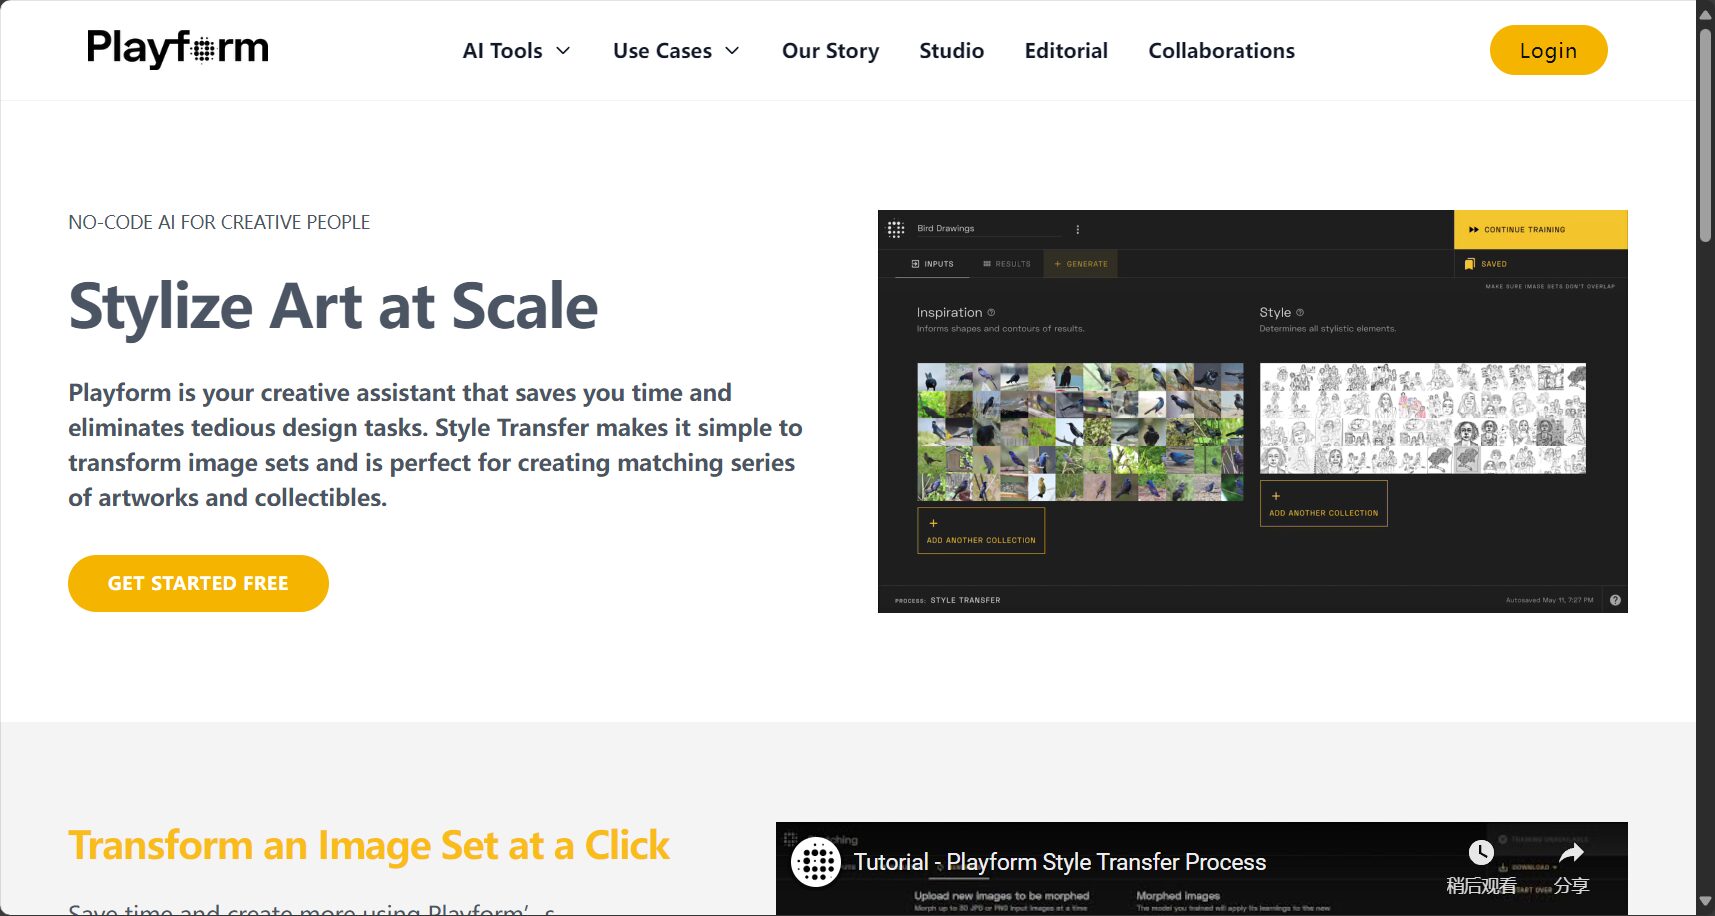Expand the AI Tools dropdown chevron
Image resolution: width=1715 pixels, height=916 pixels.
[x=563, y=51]
